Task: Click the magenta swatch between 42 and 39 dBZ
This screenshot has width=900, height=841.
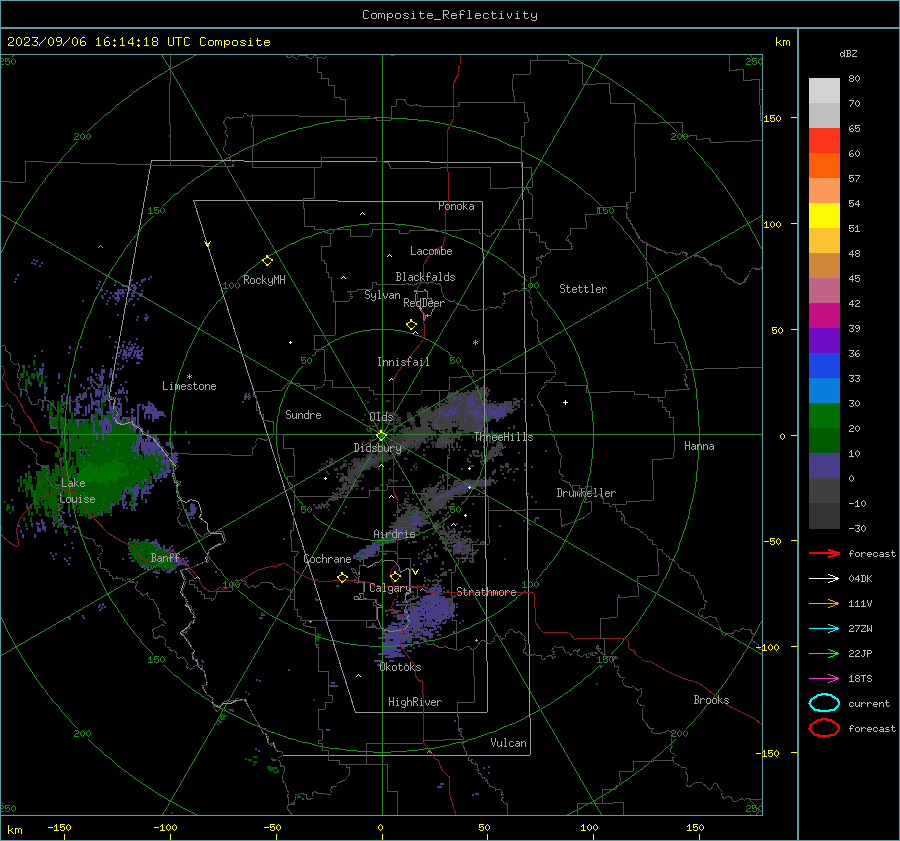Action: click(x=824, y=316)
